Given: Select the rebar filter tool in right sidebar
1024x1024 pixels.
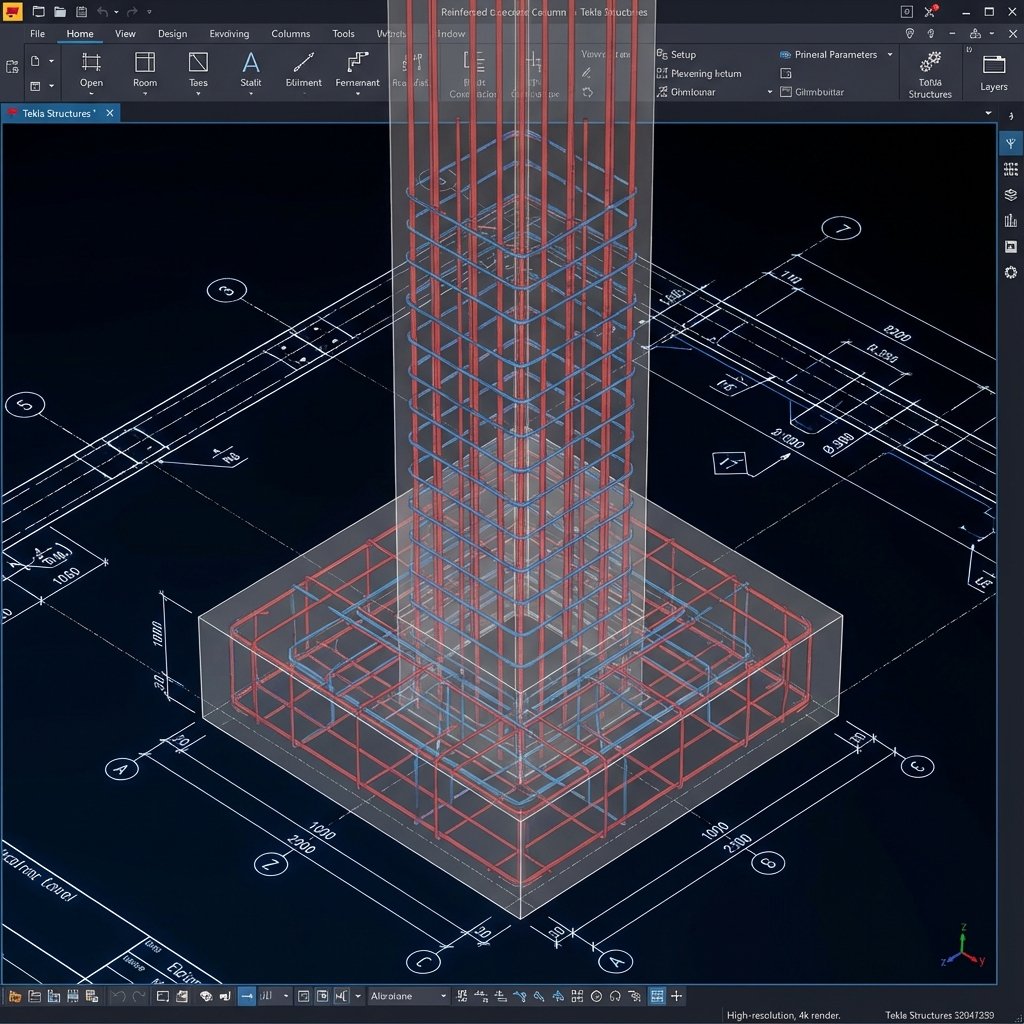Looking at the screenshot, I should (x=1010, y=143).
